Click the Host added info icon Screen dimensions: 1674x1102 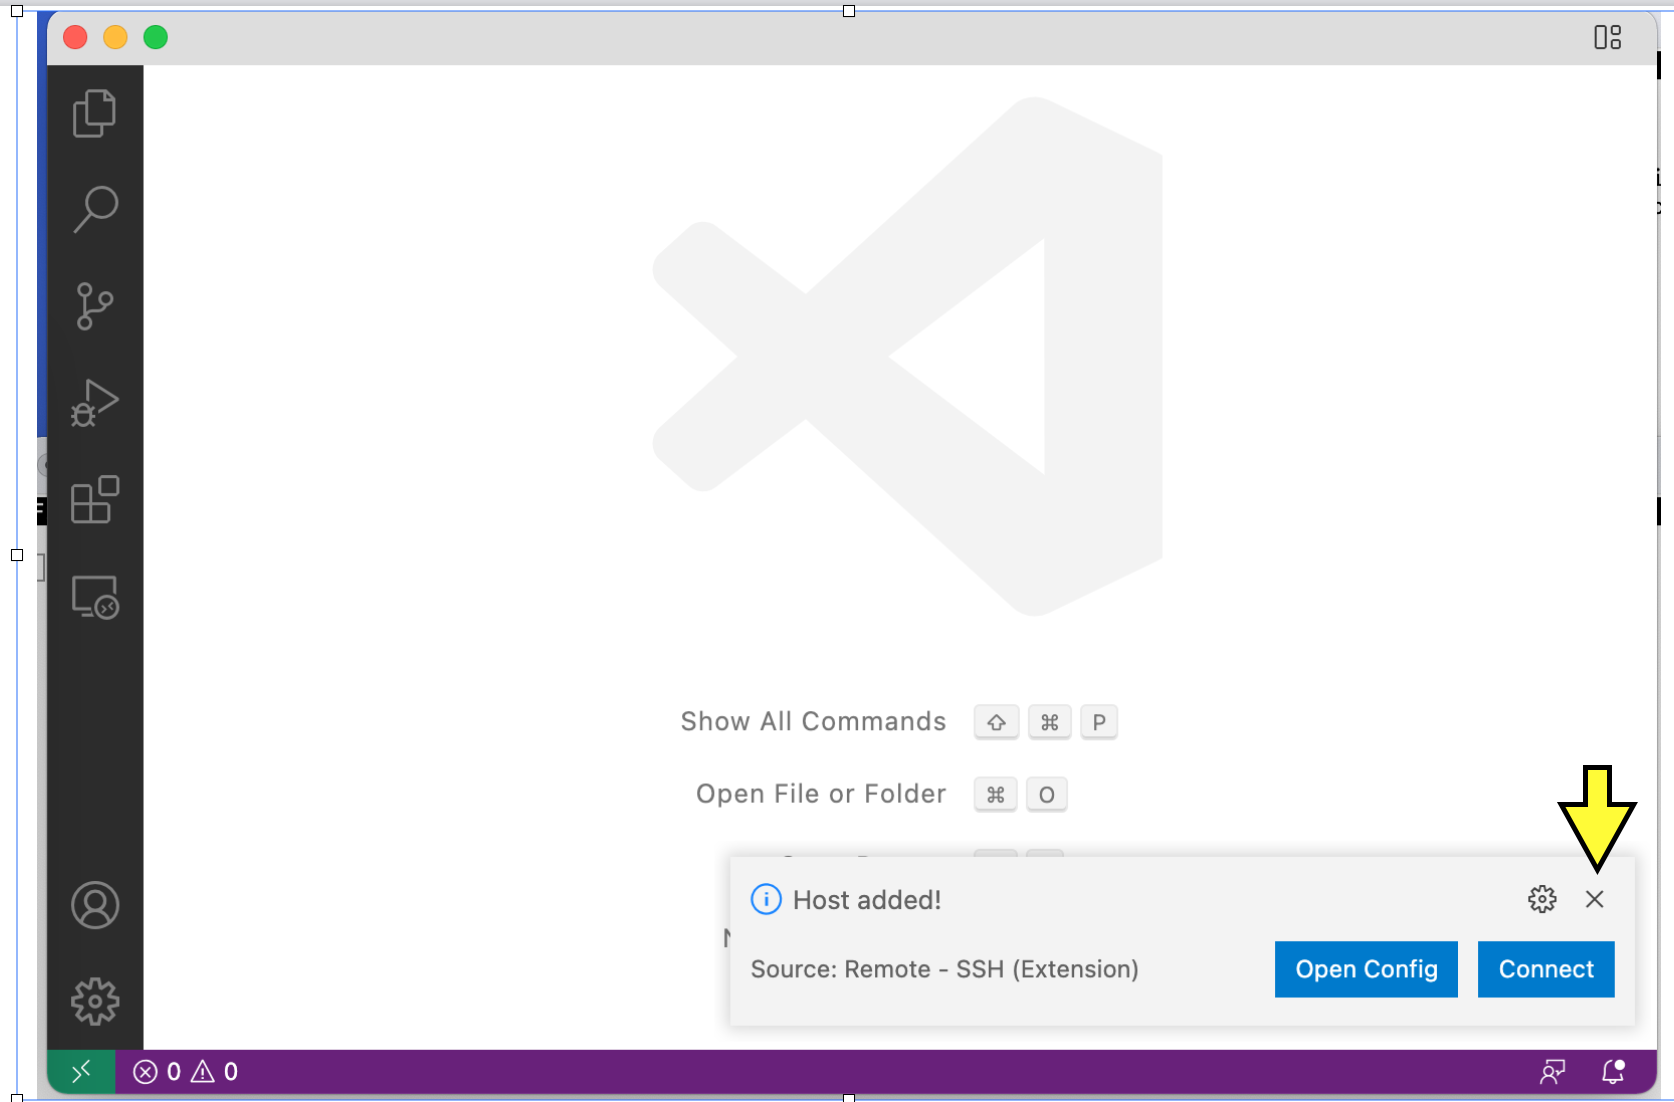click(766, 900)
